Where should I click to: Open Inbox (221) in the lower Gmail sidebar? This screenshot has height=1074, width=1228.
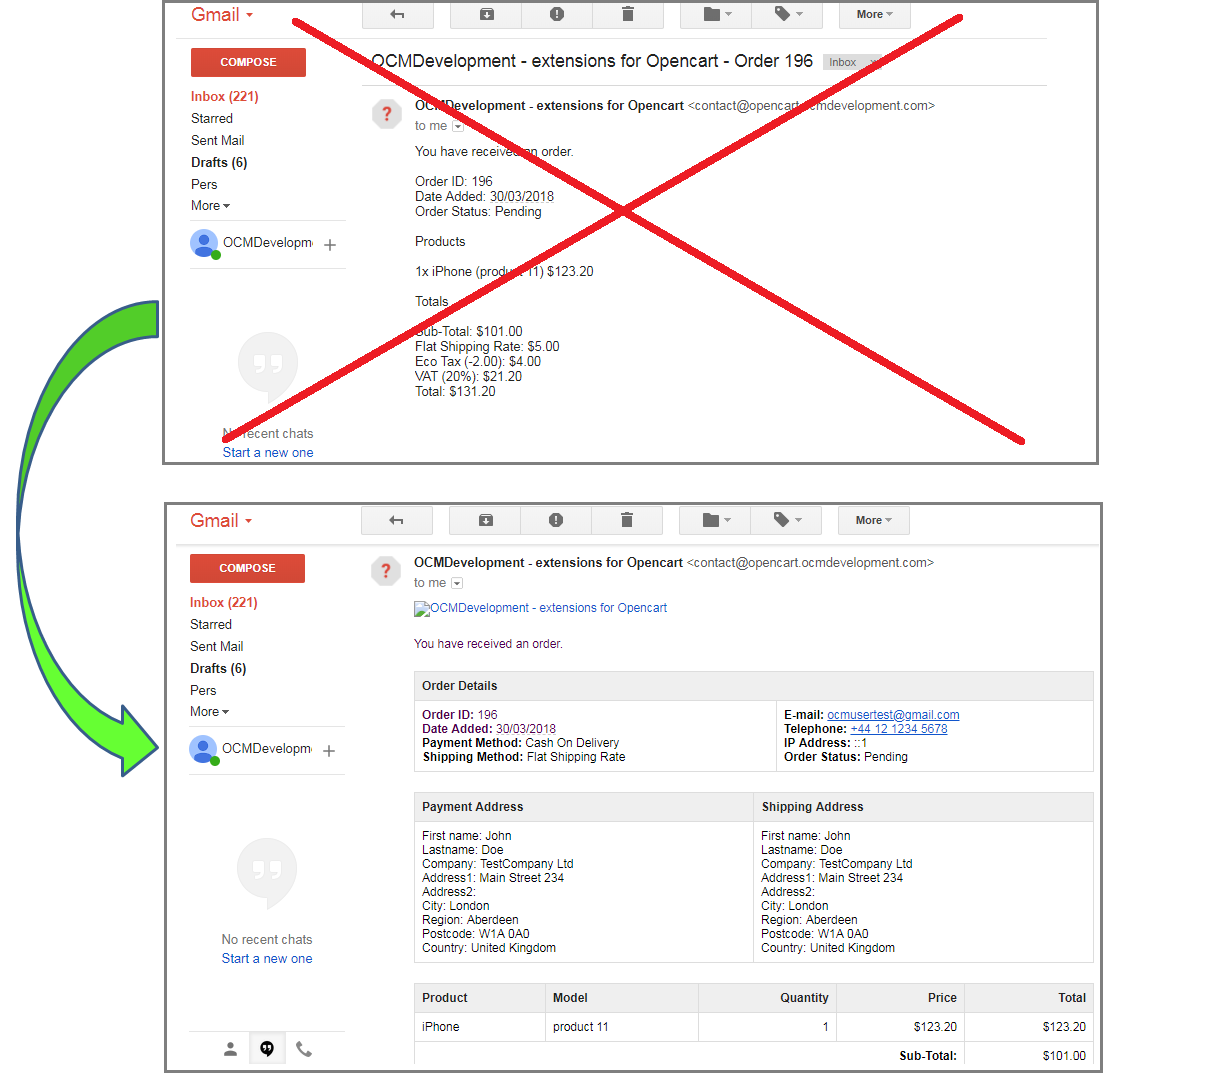[x=224, y=603]
